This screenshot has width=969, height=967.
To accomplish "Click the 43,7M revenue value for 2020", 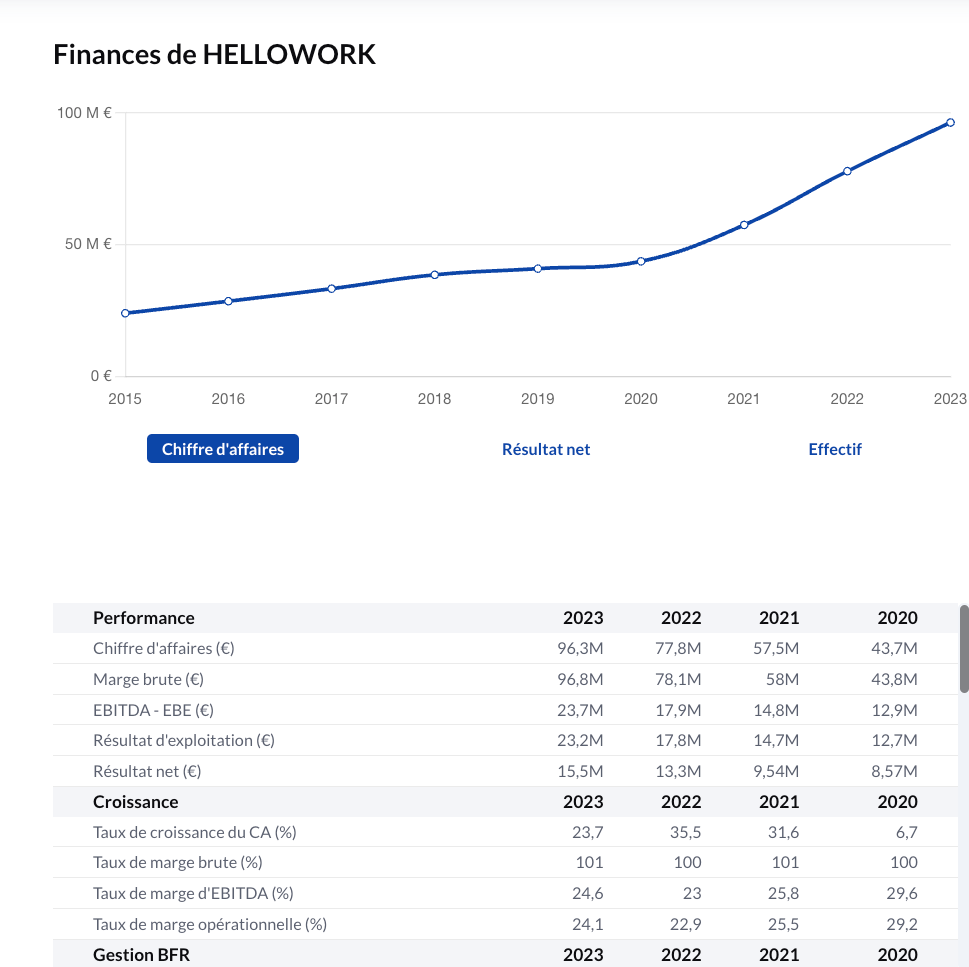I will tap(894, 648).
